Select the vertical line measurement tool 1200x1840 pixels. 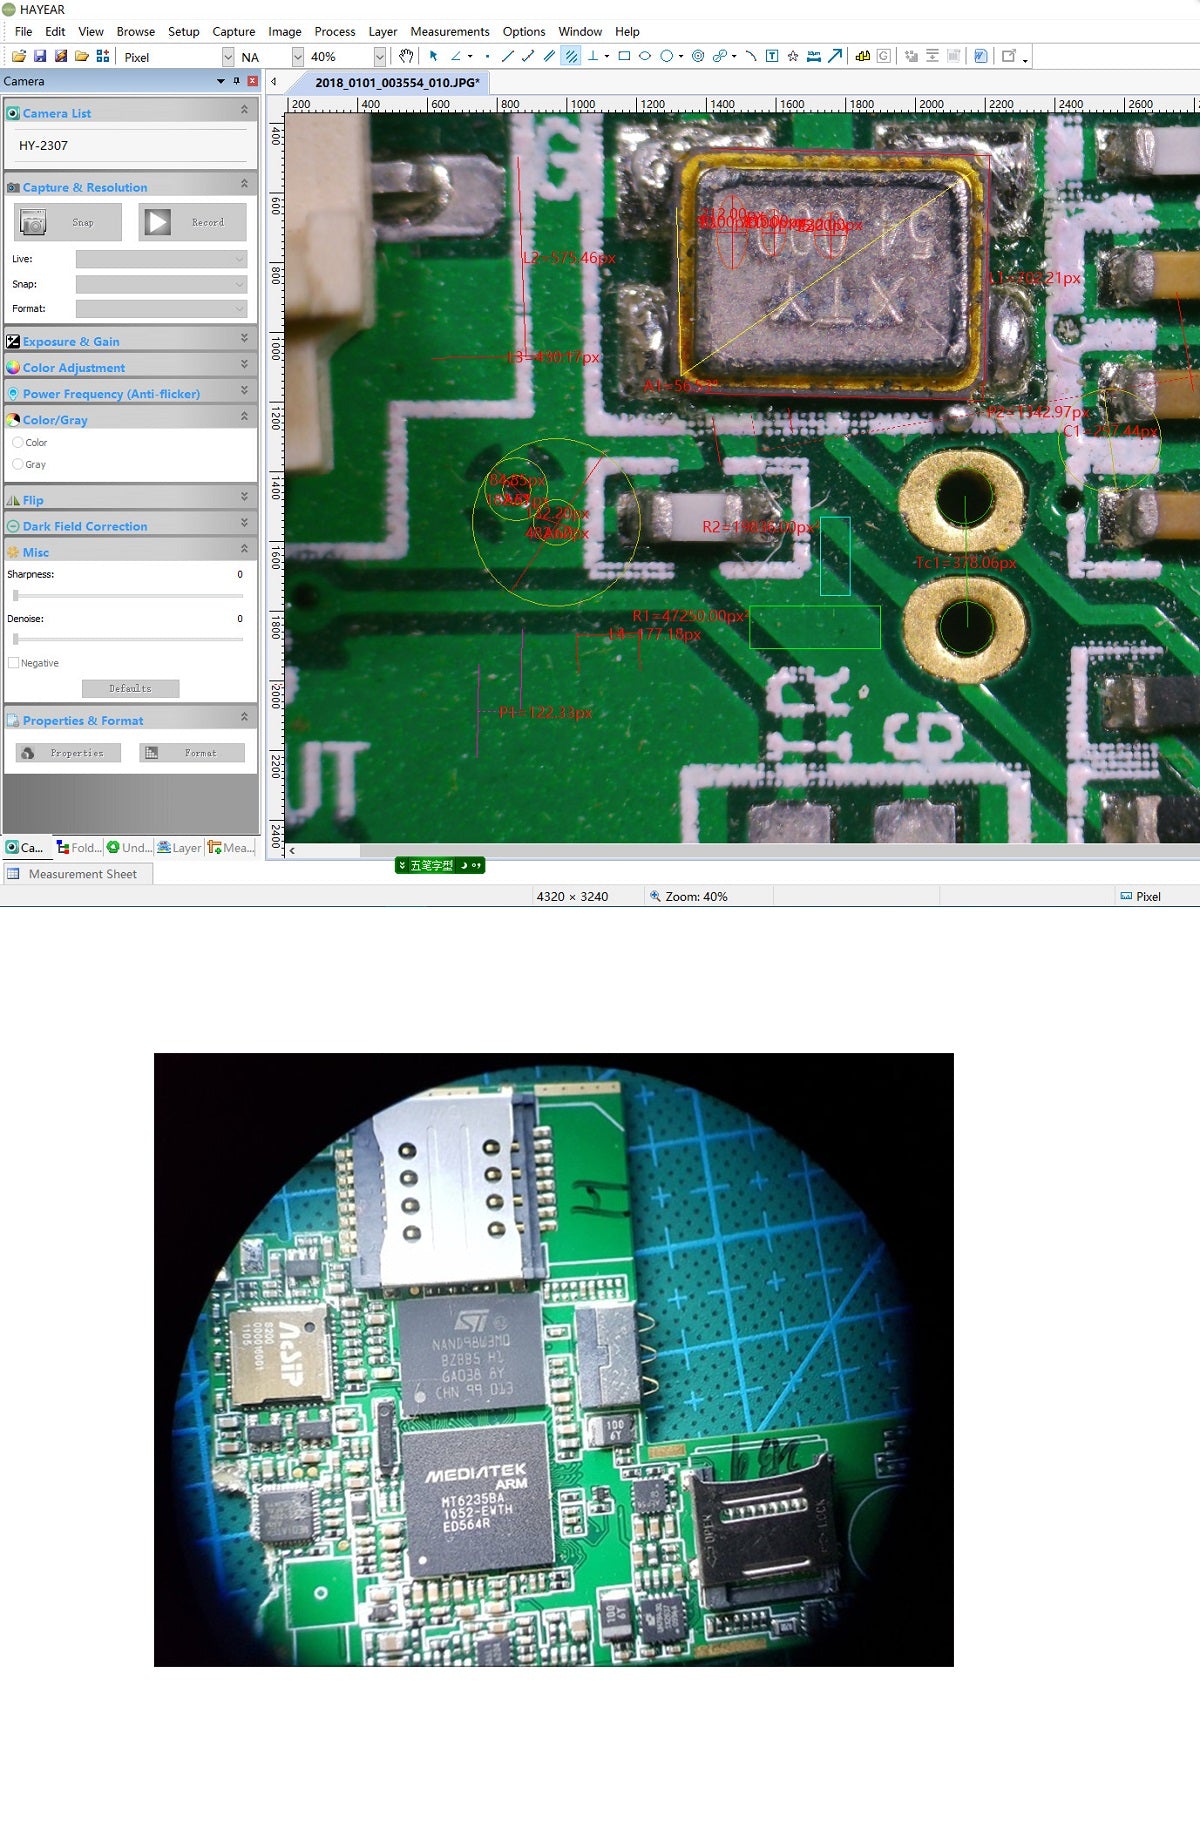pos(593,57)
